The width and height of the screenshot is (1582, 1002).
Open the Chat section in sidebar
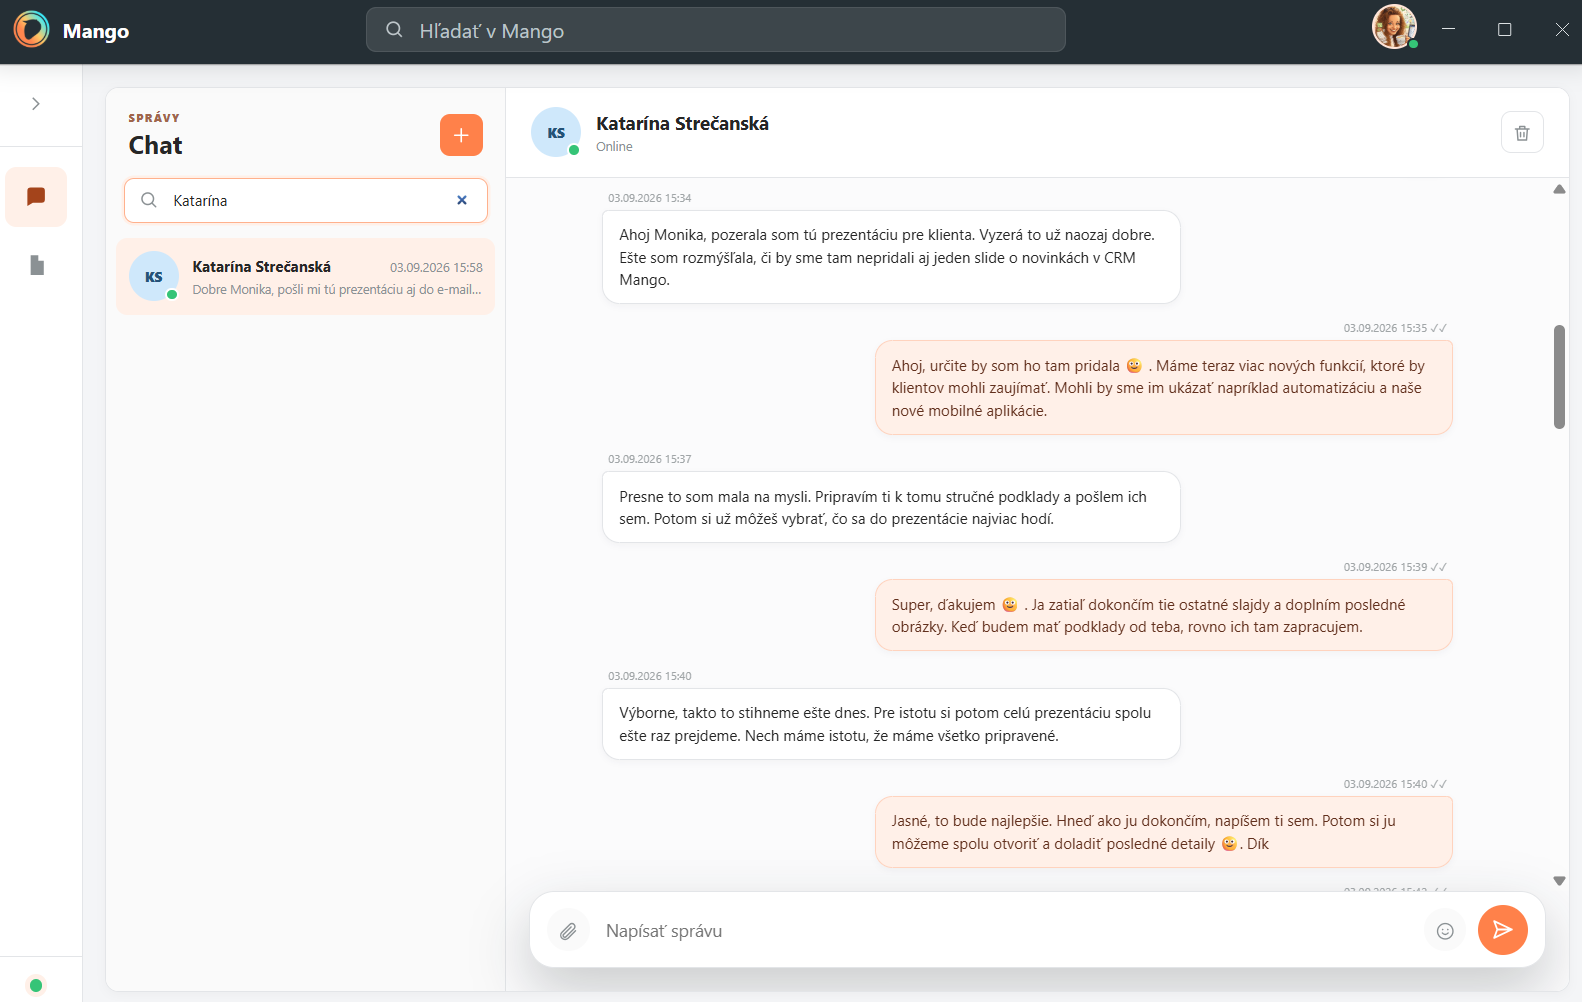(36, 197)
